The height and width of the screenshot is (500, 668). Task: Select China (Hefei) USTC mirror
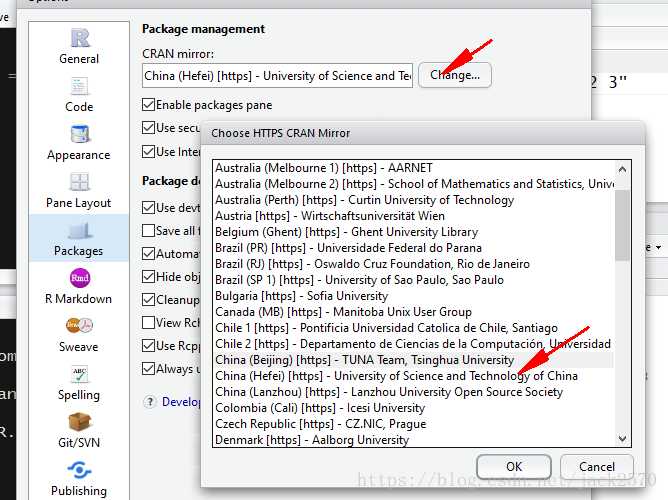414,376
